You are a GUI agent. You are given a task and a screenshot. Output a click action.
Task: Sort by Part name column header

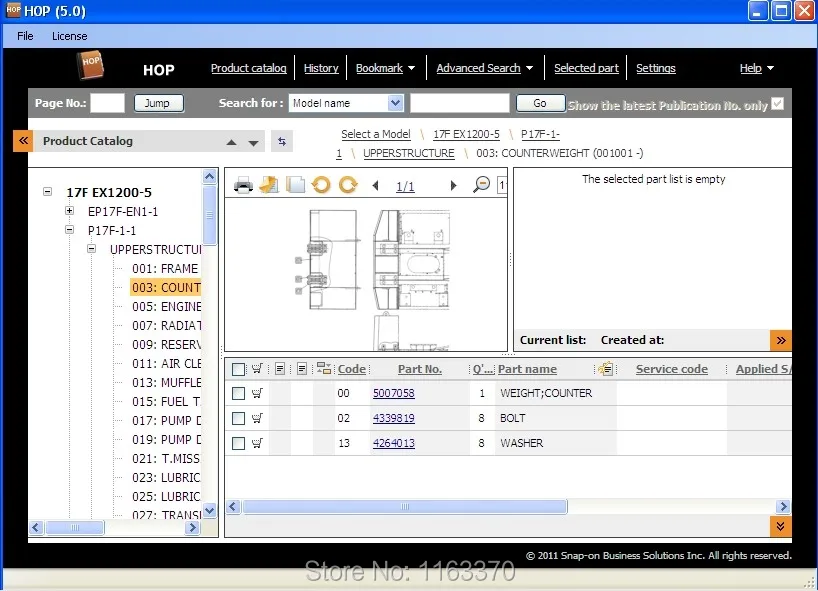click(x=527, y=369)
